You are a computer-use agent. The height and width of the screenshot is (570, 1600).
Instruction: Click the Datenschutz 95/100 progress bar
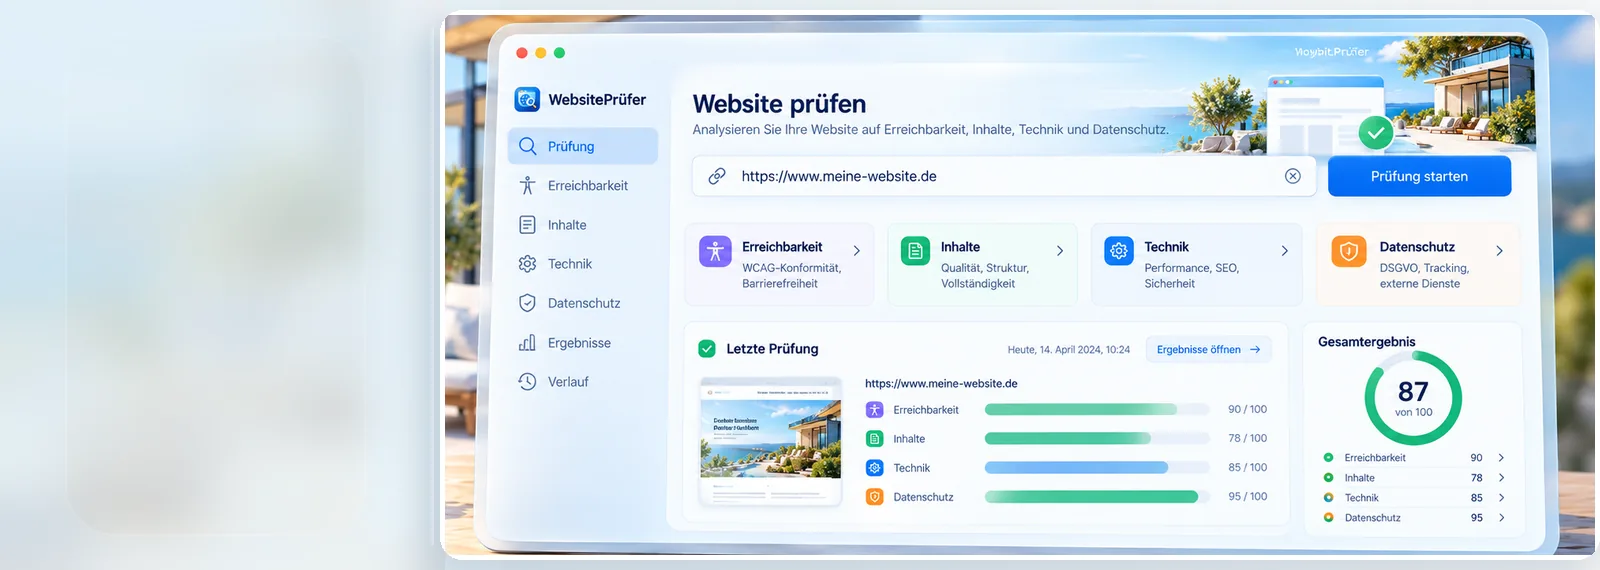click(1096, 496)
